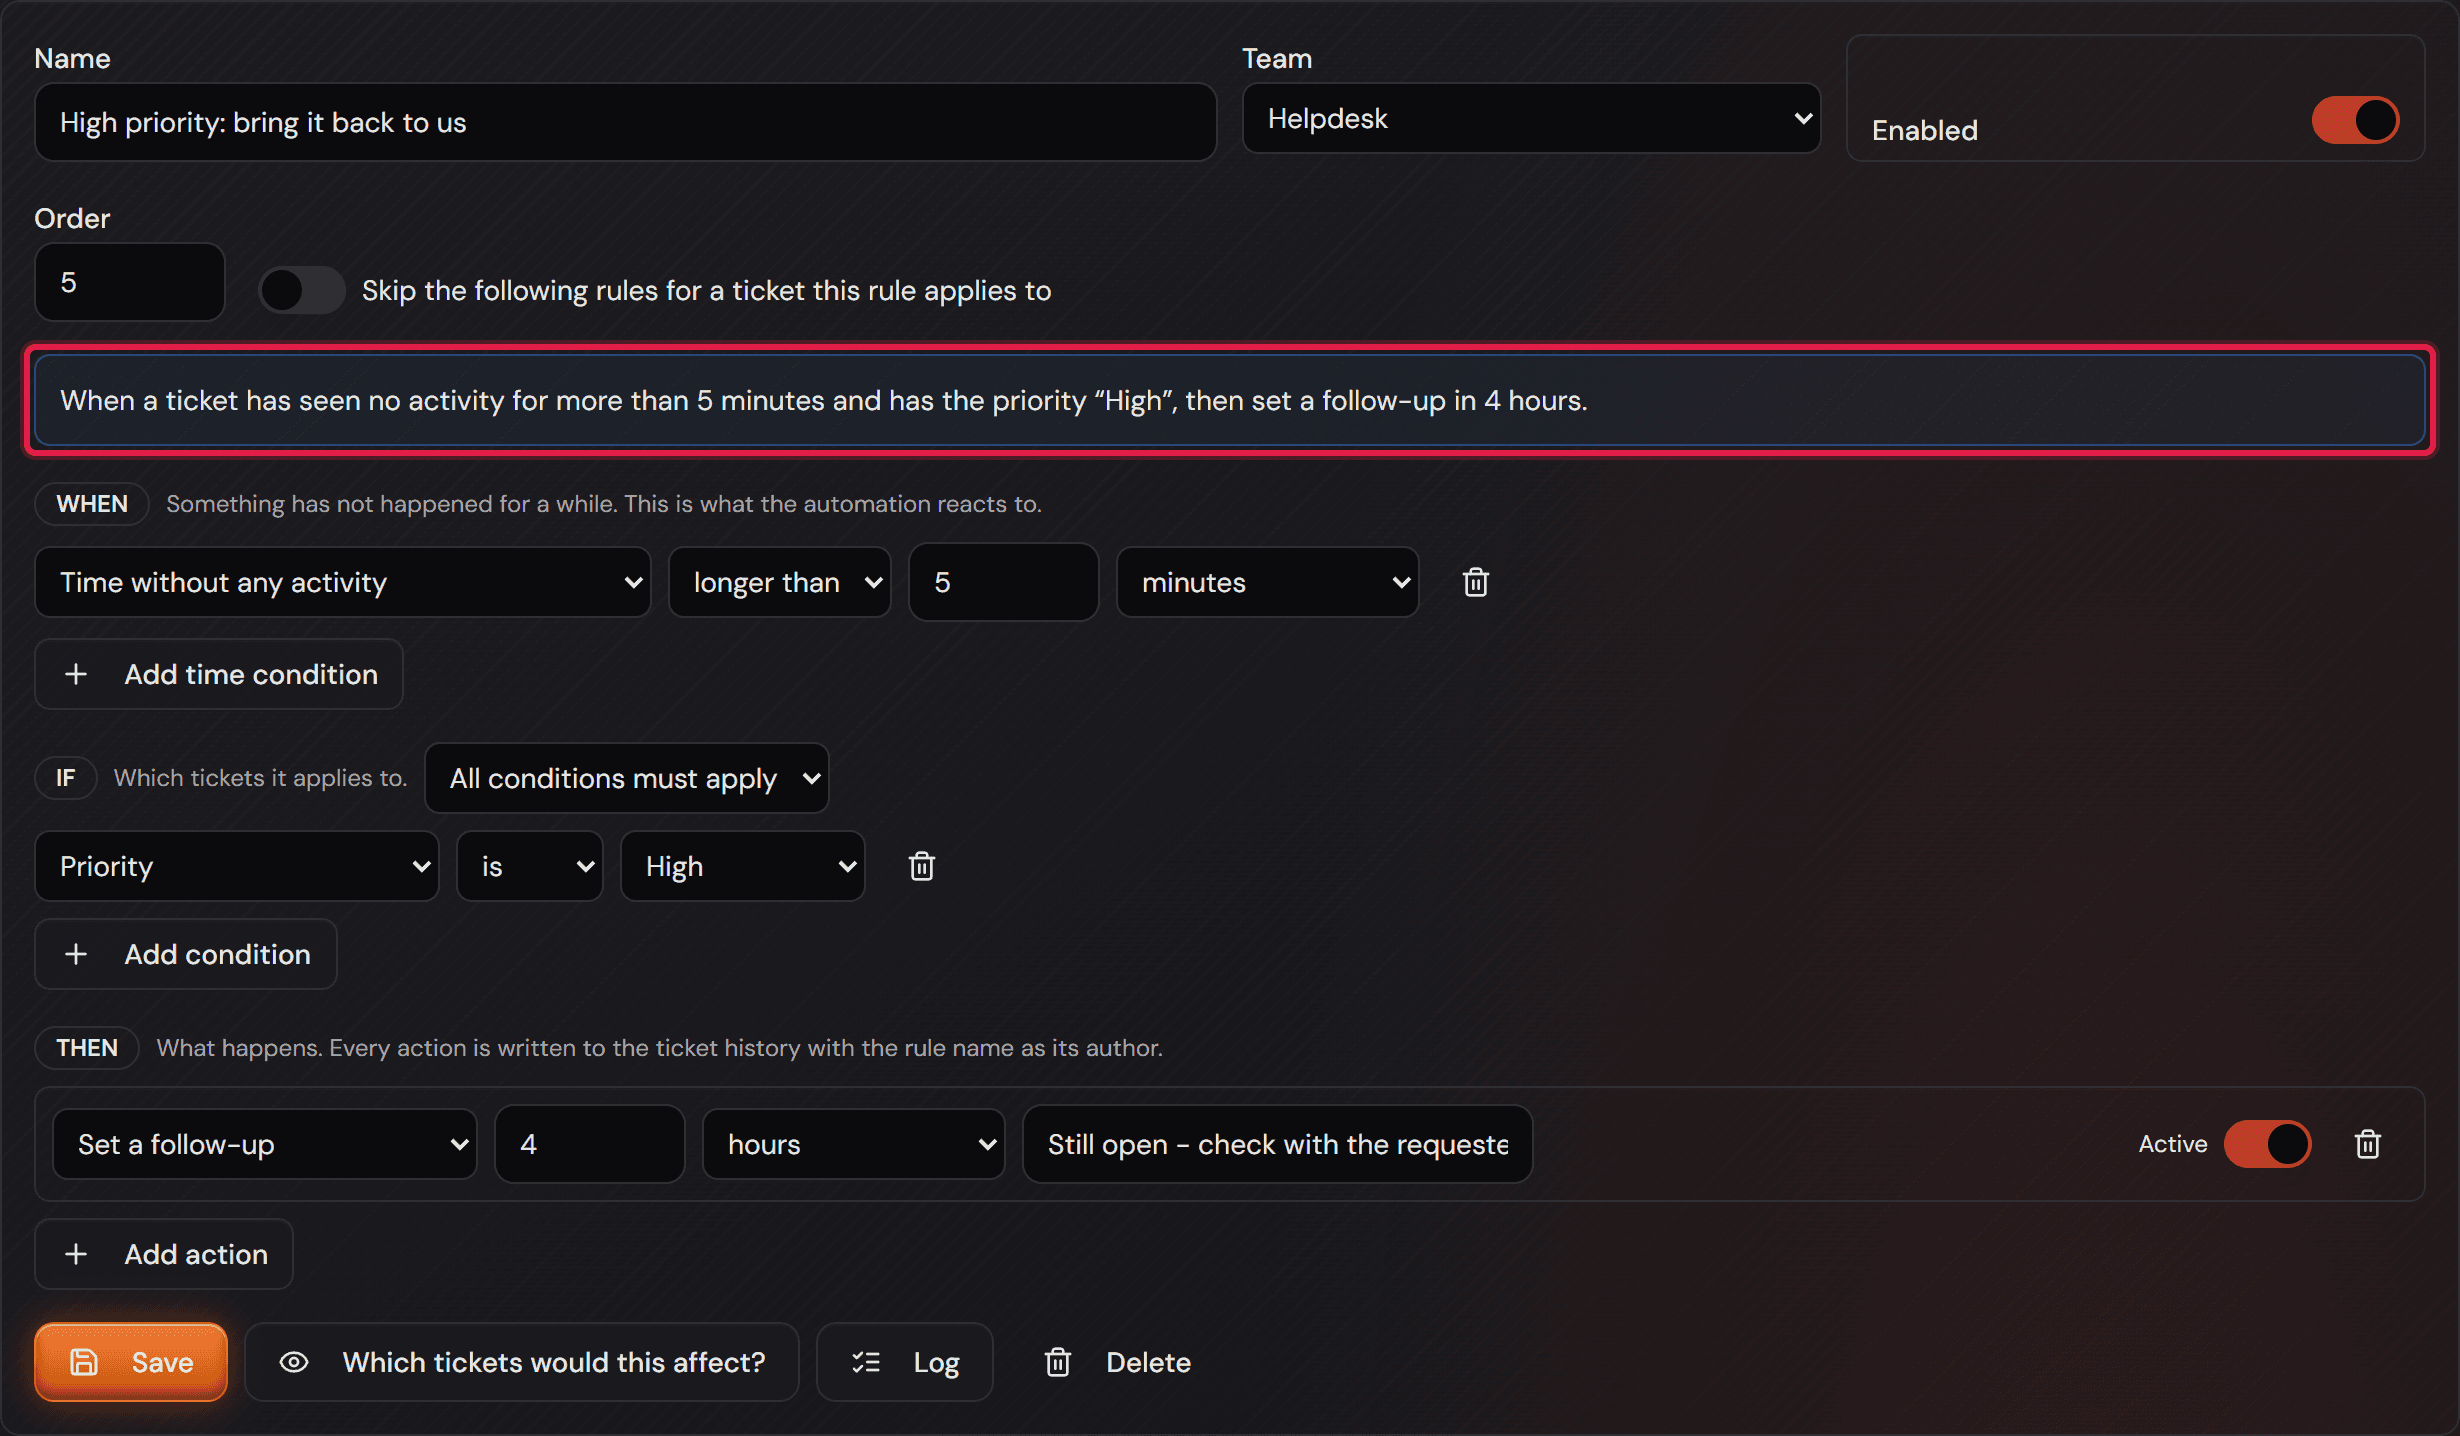The width and height of the screenshot is (2460, 1436).
Task: Click the checklist icon next to Log
Action: (866, 1362)
